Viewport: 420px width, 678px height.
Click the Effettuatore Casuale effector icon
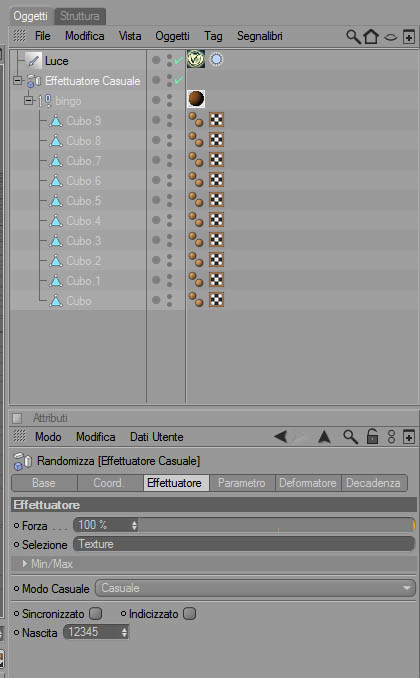click(x=34, y=81)
